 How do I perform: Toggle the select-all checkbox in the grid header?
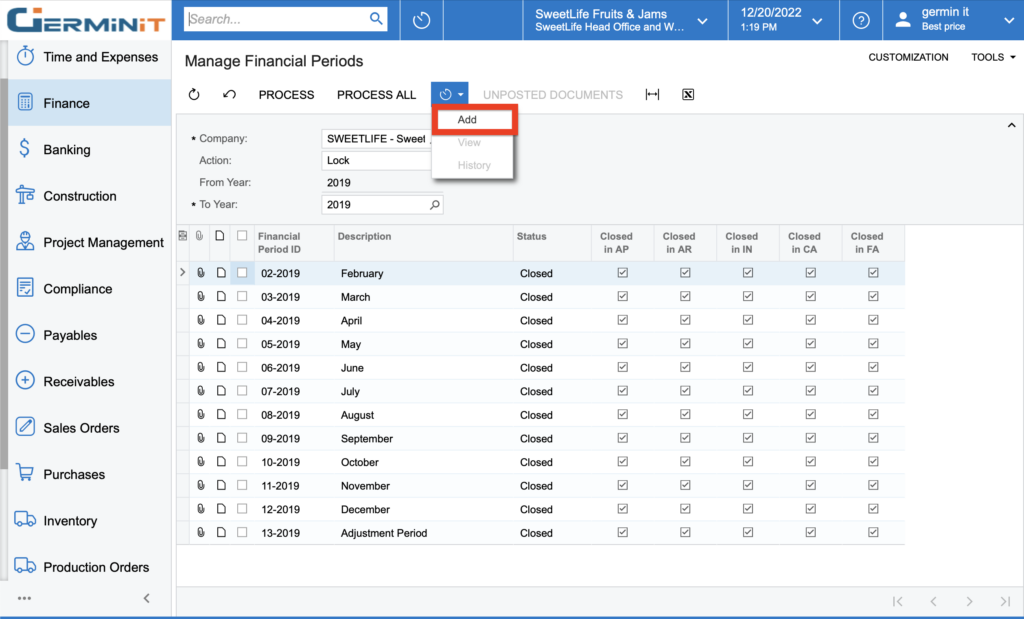tap(242, 236)
